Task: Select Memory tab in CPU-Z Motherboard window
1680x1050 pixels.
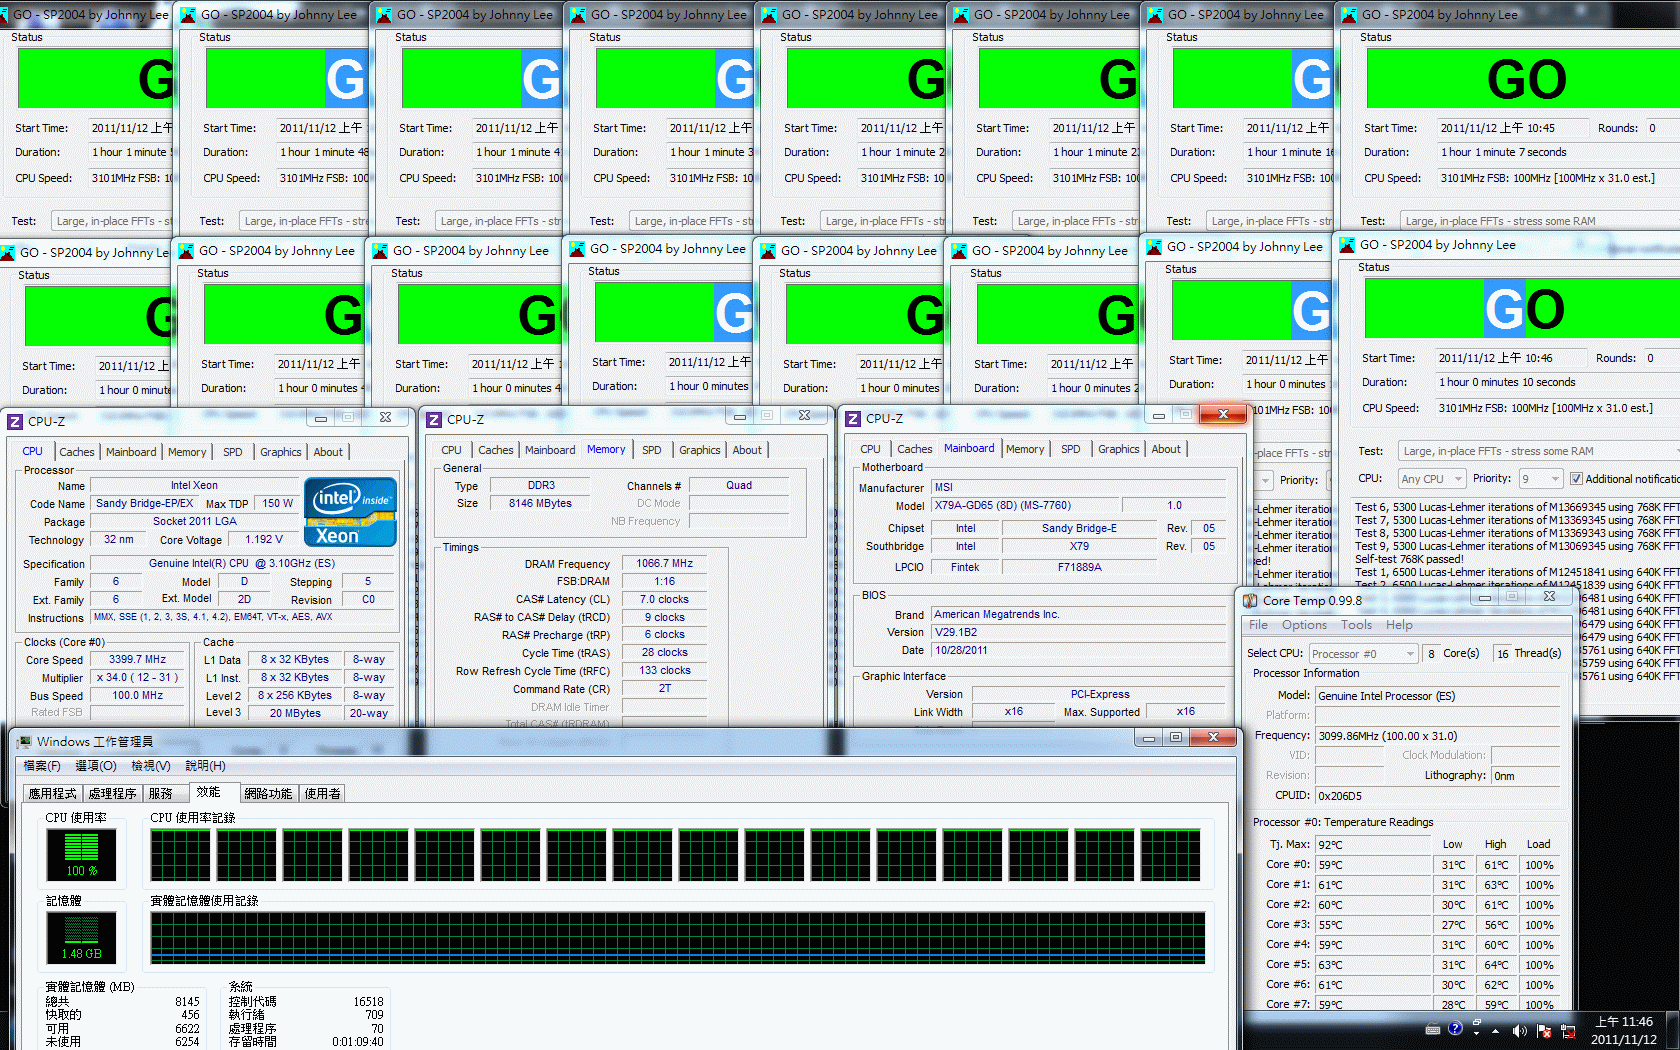Action: pos(1025,449)
